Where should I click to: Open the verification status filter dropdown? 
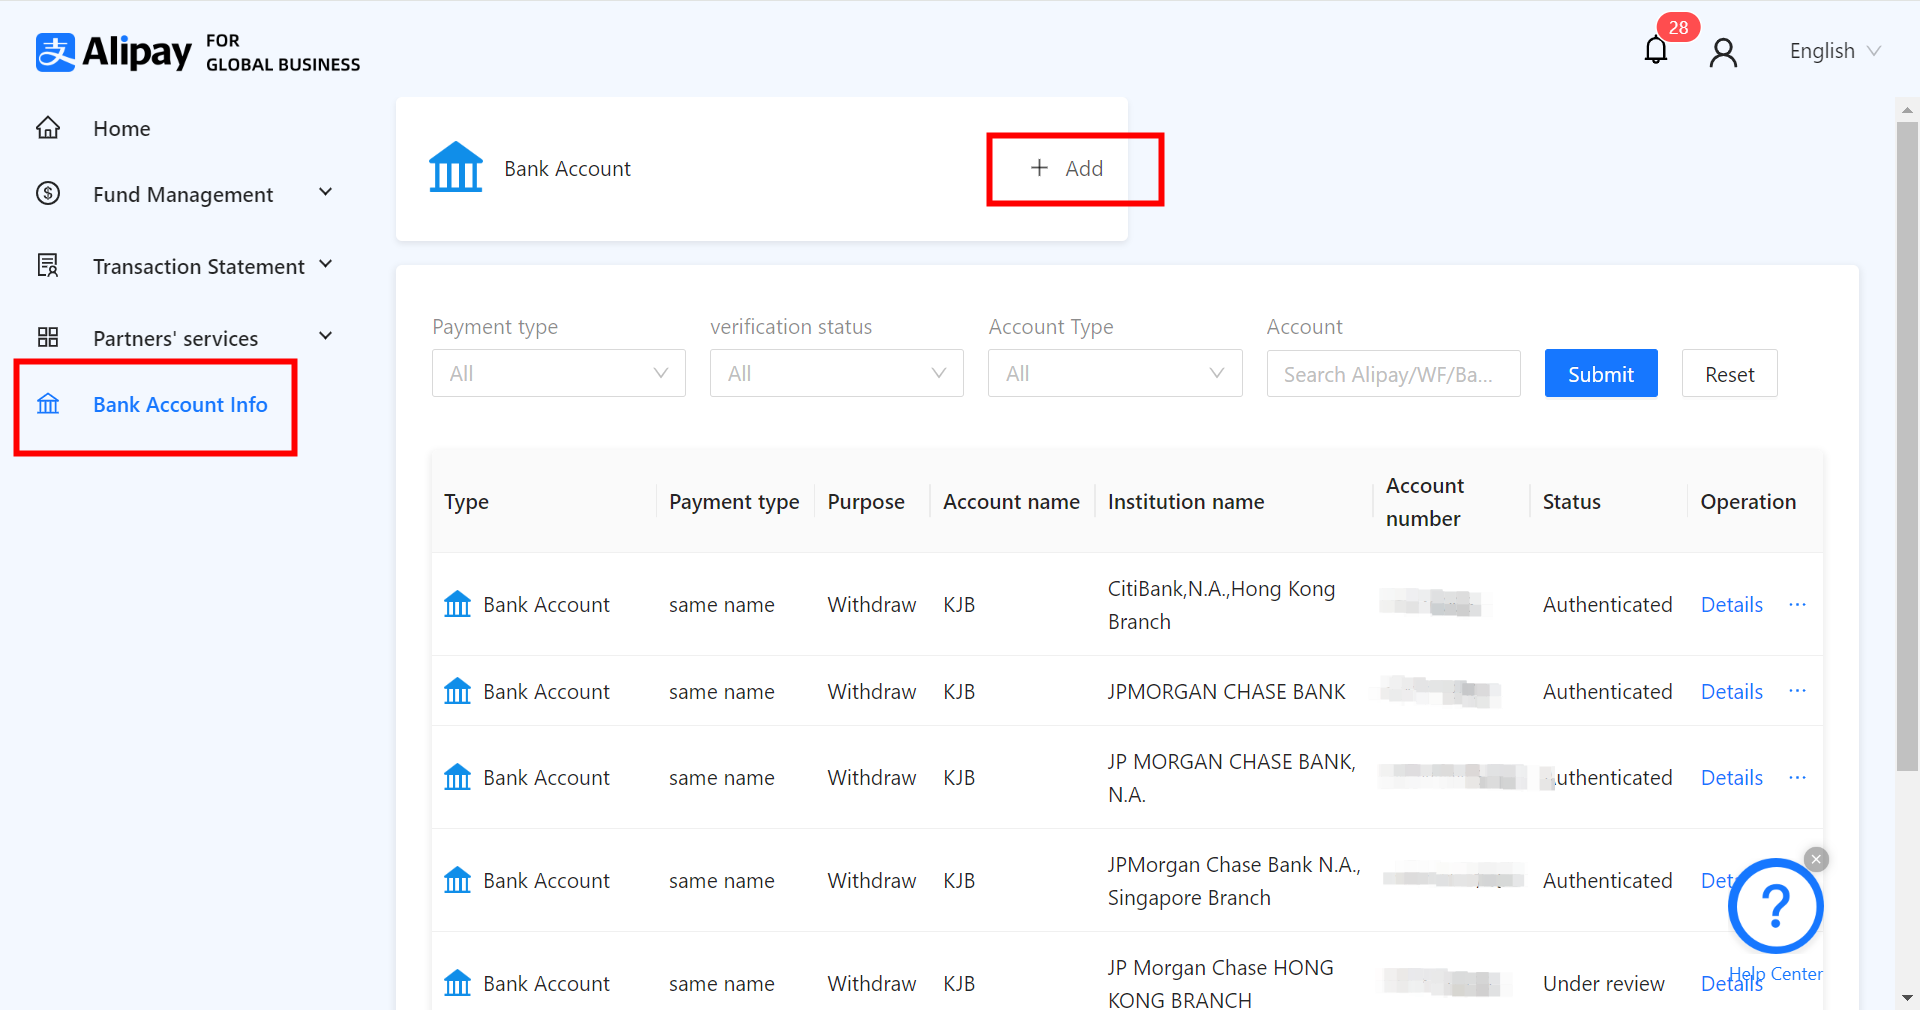click(836, 373)
